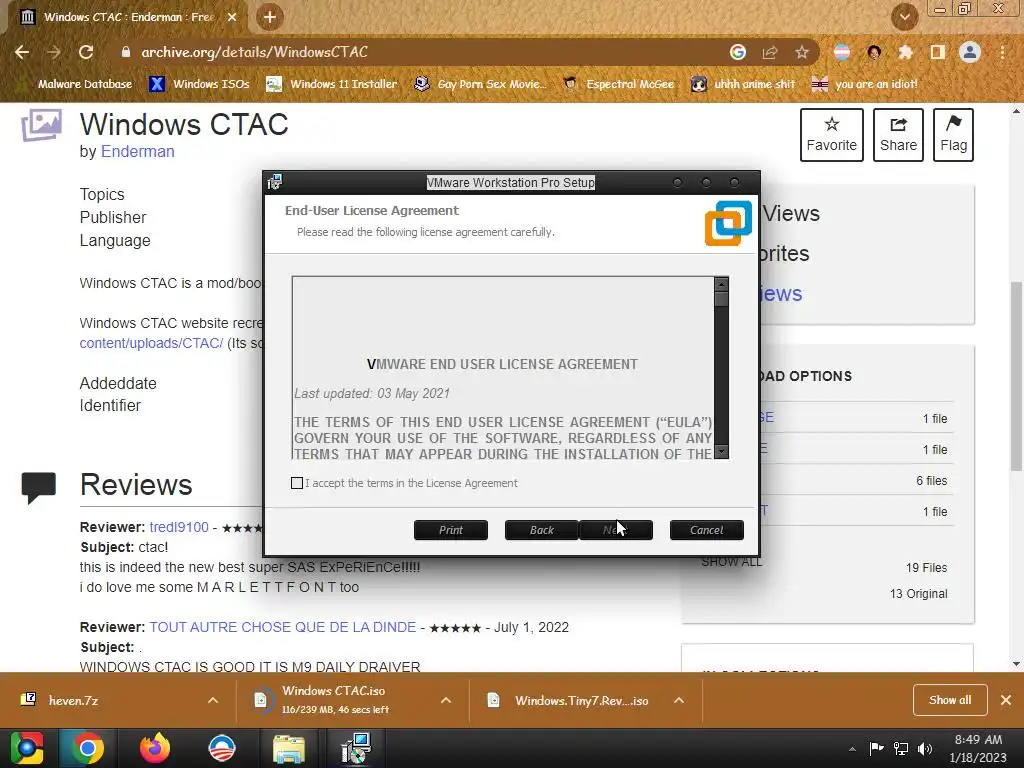This screenshot has height=768, width=1024.
Task: Open reviewer TOUT AUTRE CHOSE QUE DE LA DINDE link
Action: [x=283, y=627]
